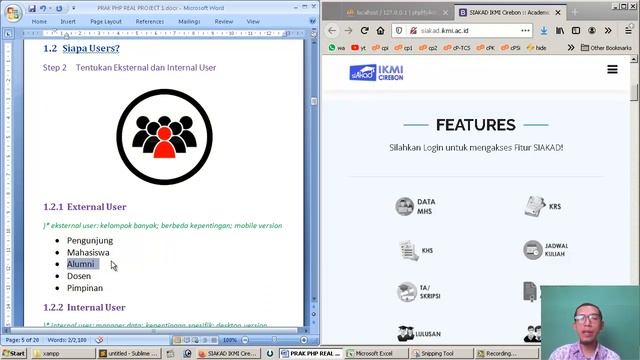
Task: Click the SIAKAD IKMI Cirebon logo
Action: (376, 73)
